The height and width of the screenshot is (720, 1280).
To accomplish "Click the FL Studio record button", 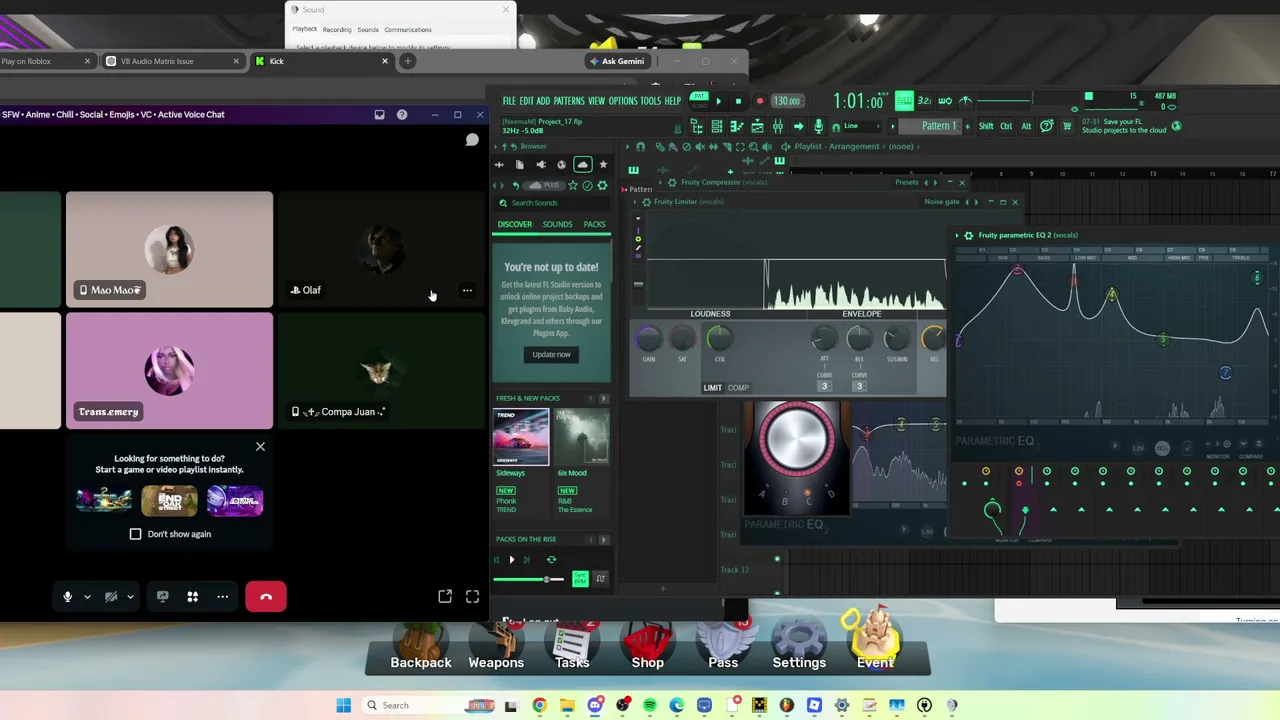I will click(760, 101).
